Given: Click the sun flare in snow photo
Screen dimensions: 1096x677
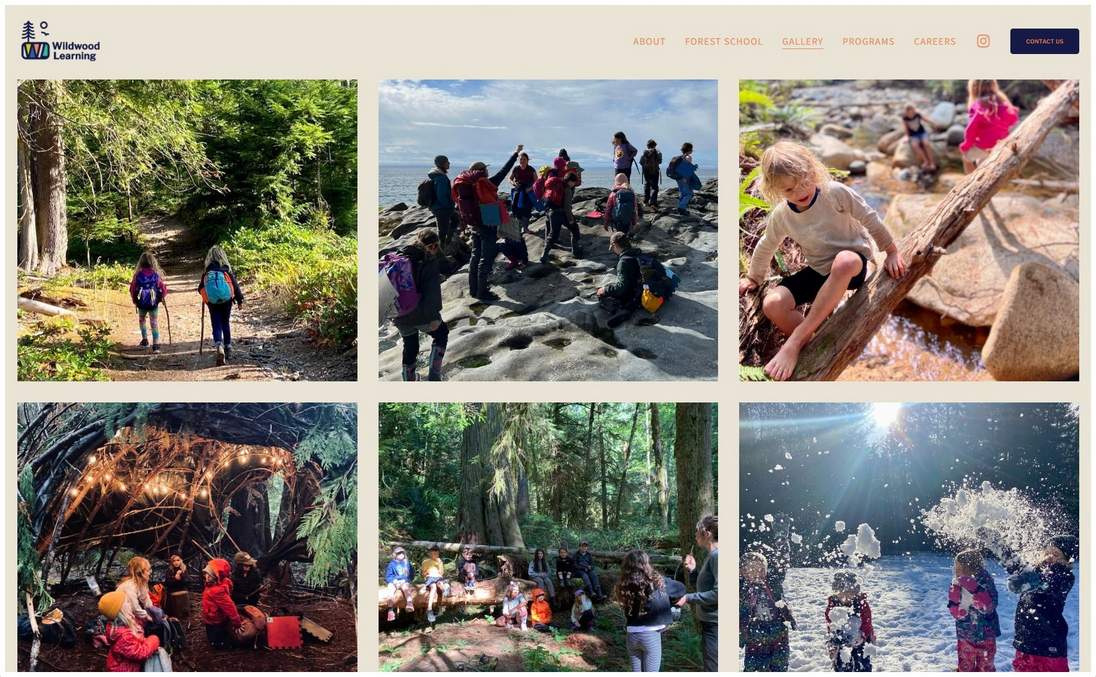Looking at the screenshot, I should pyautogui.click(x=885, y=416).
